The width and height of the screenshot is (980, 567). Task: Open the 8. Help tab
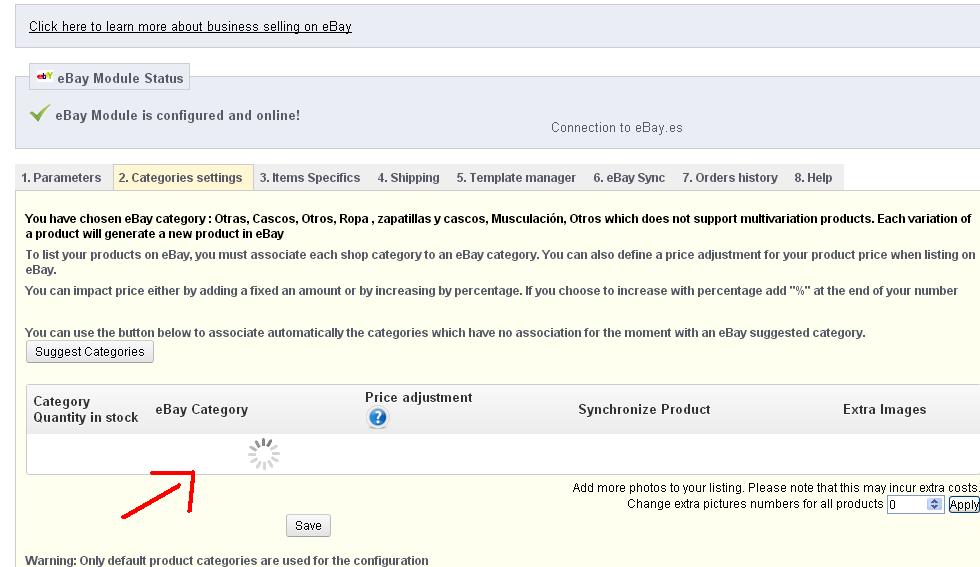[813, 178]
